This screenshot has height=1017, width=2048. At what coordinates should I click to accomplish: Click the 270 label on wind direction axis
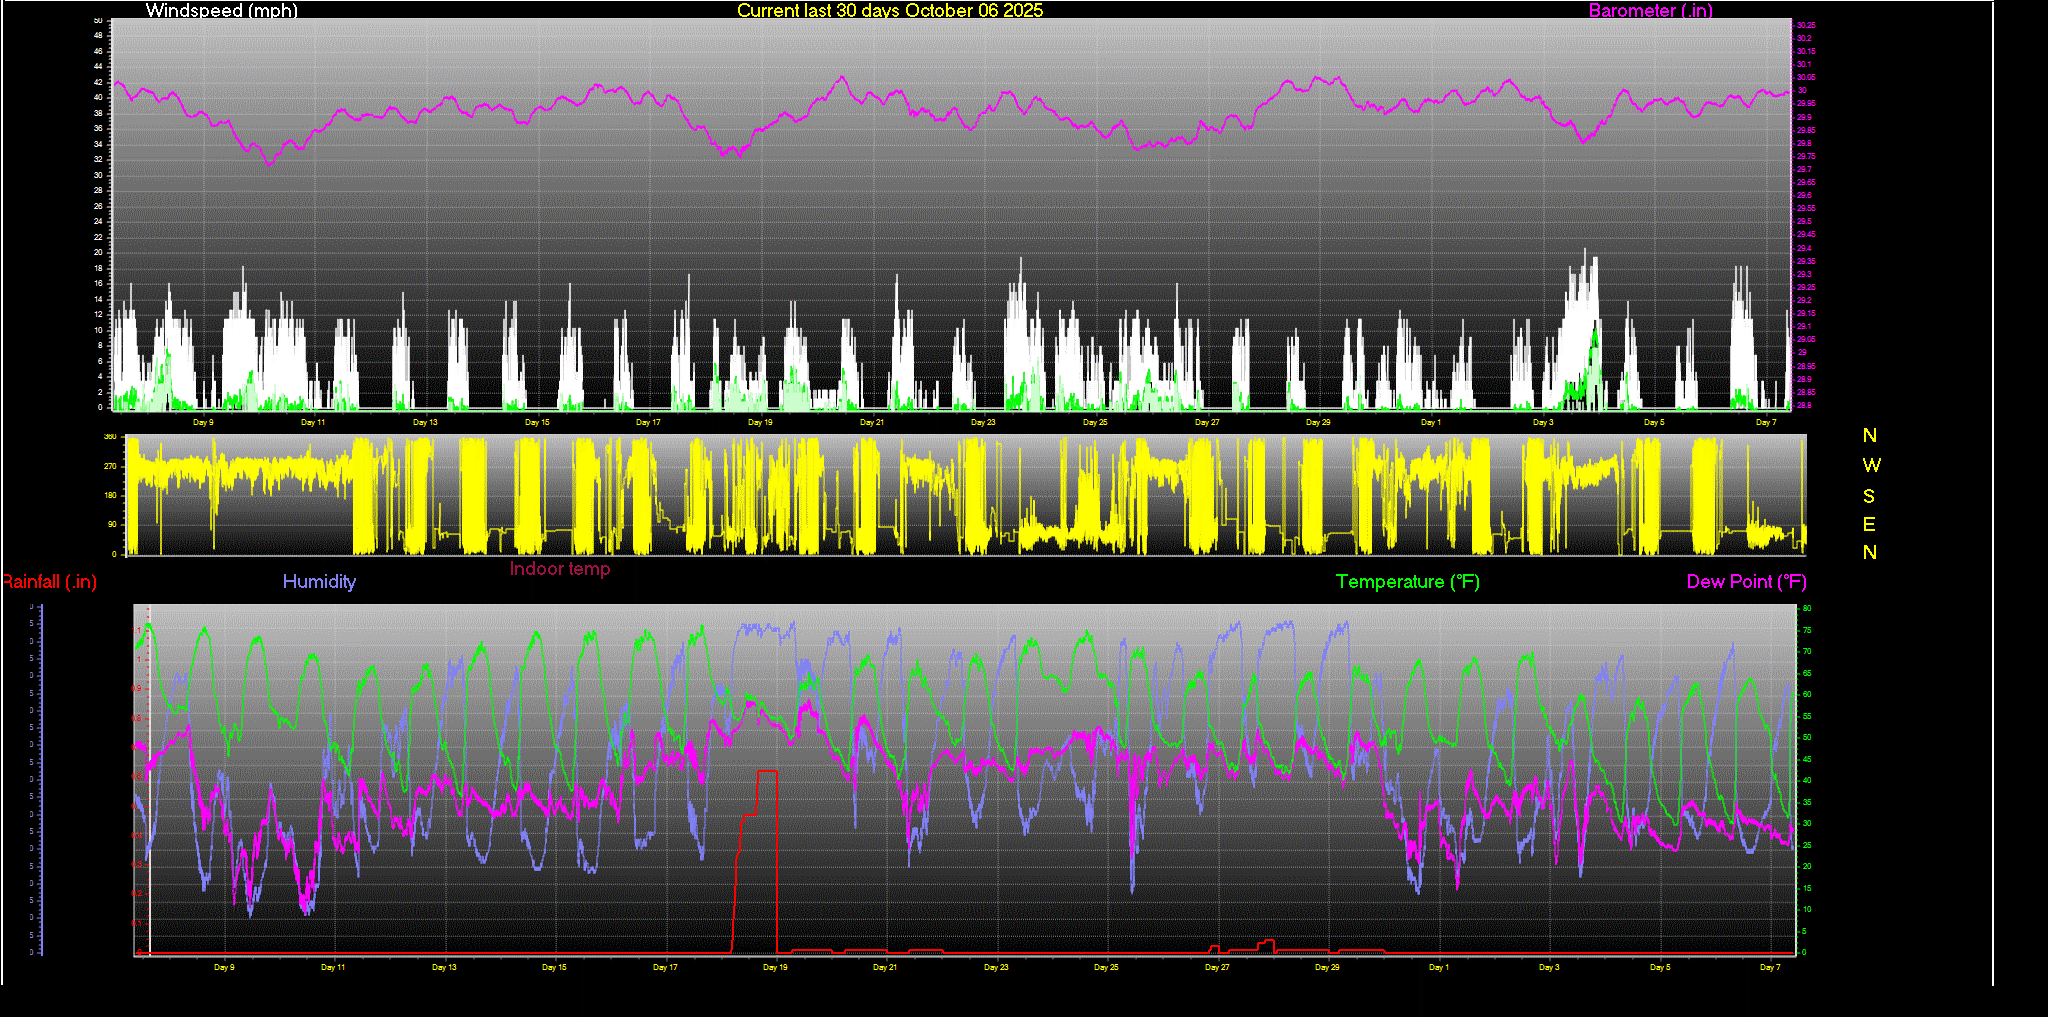click(x=110, y=466)
